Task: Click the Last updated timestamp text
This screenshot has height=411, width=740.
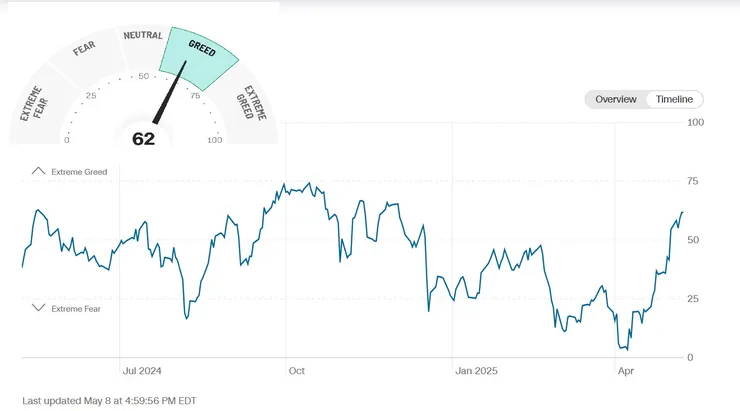Action: 109,401
